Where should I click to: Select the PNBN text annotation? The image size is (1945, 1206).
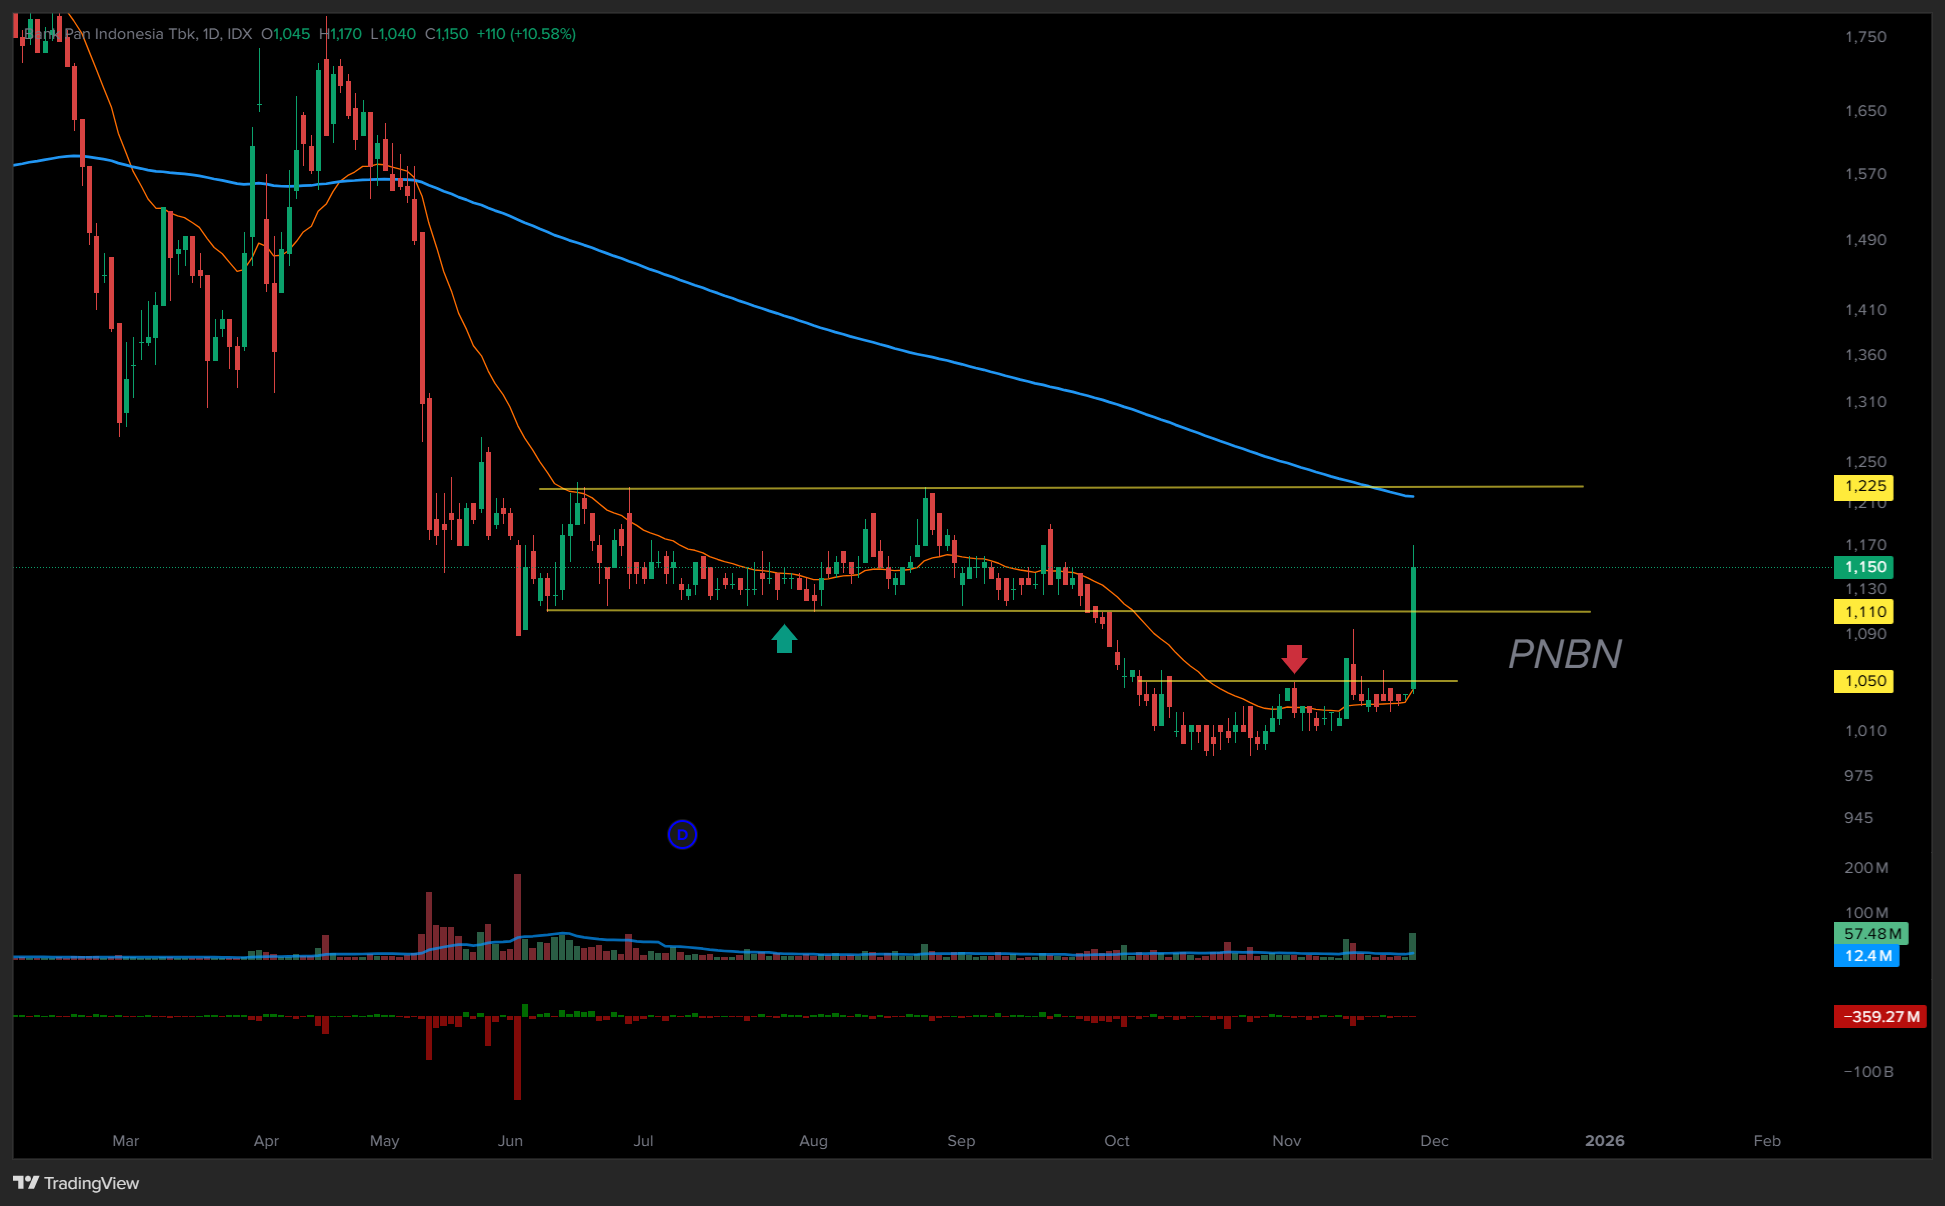coord(1564,654)
